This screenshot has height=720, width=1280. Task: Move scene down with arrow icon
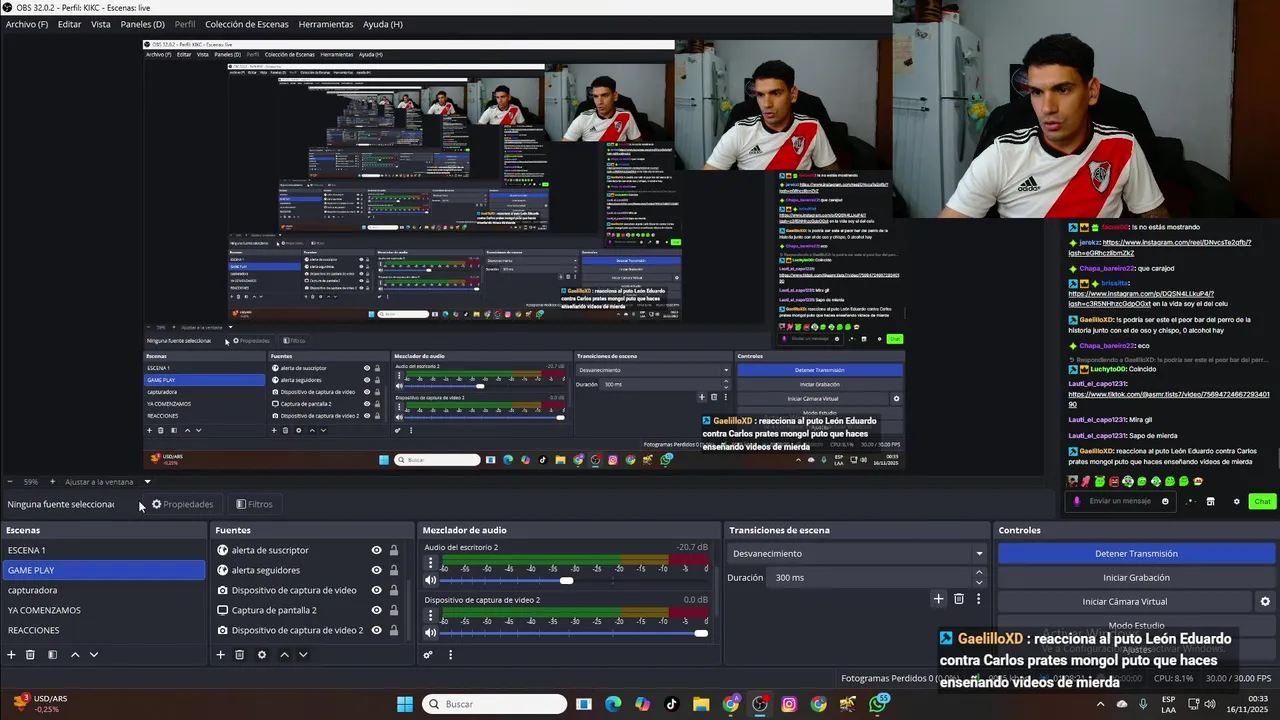(94, 655)
